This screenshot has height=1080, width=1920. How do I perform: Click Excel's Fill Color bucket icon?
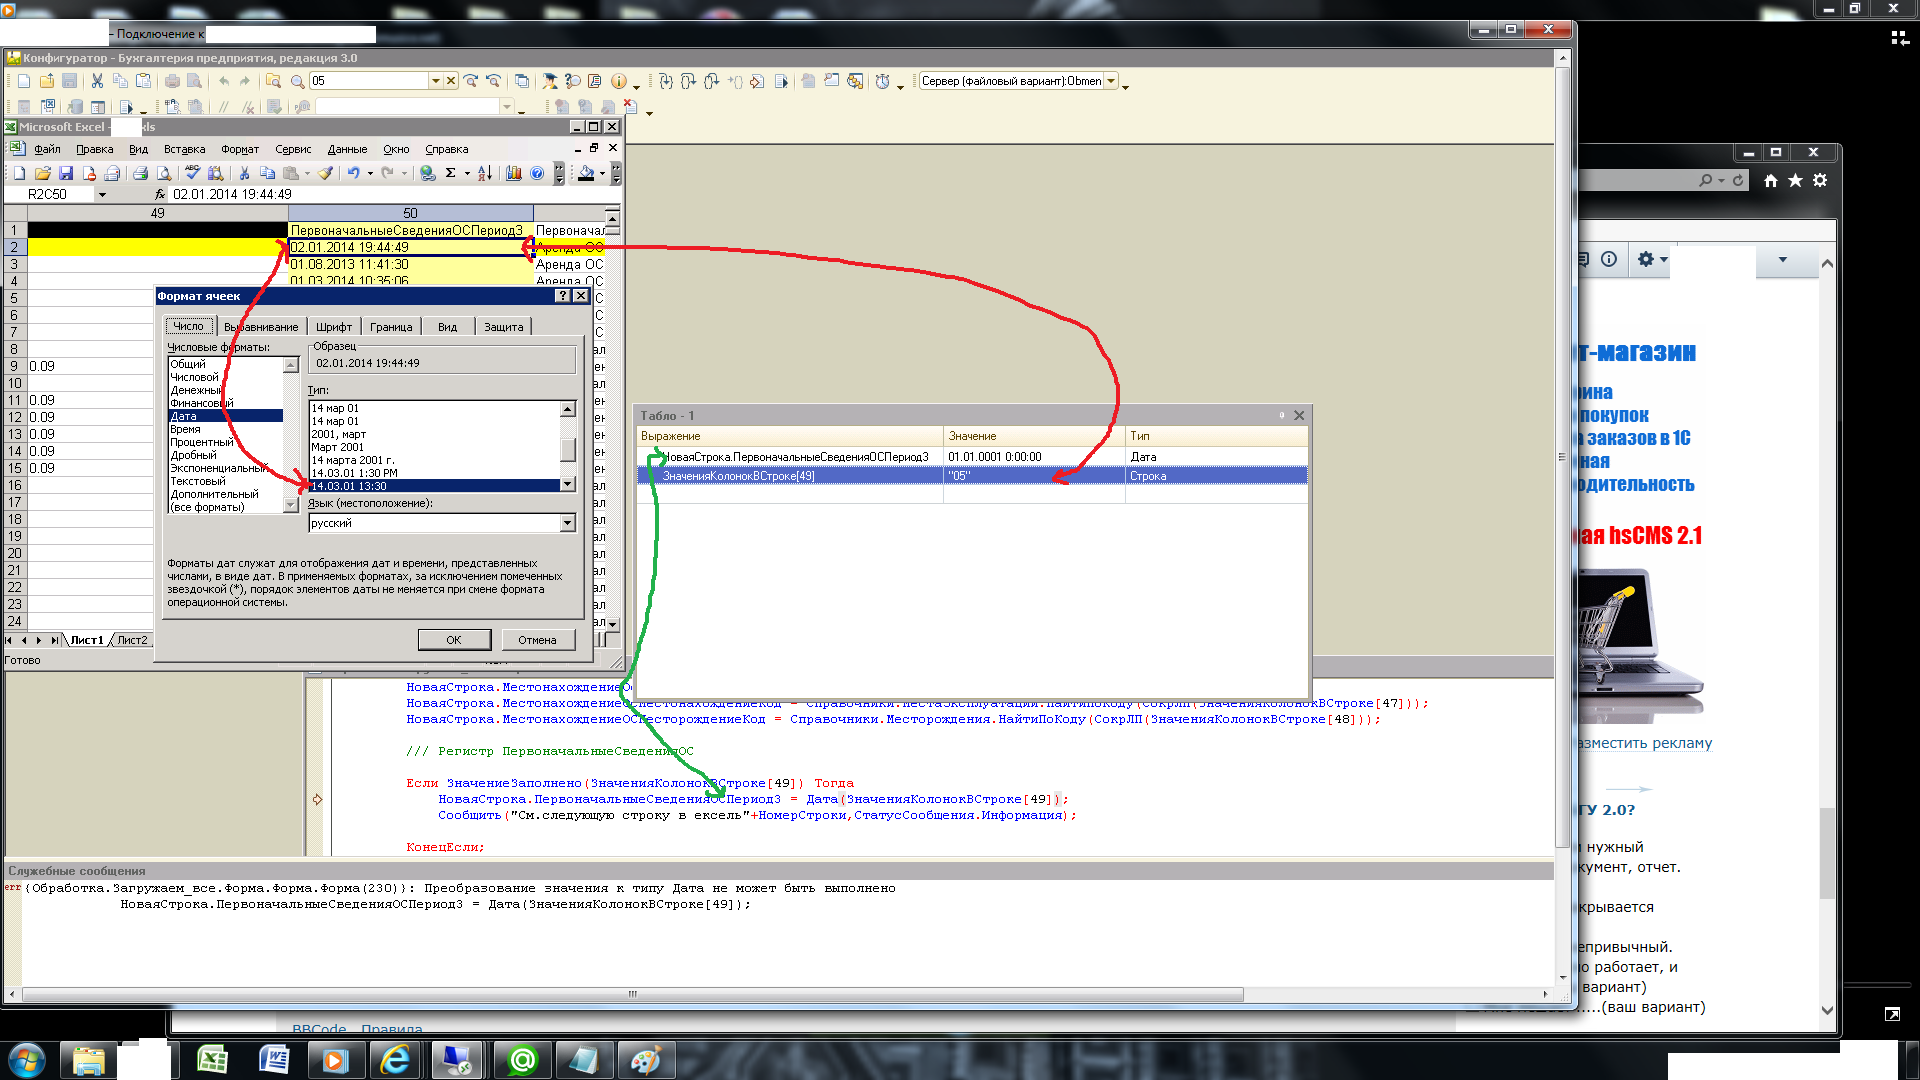(x=587, y=173)
